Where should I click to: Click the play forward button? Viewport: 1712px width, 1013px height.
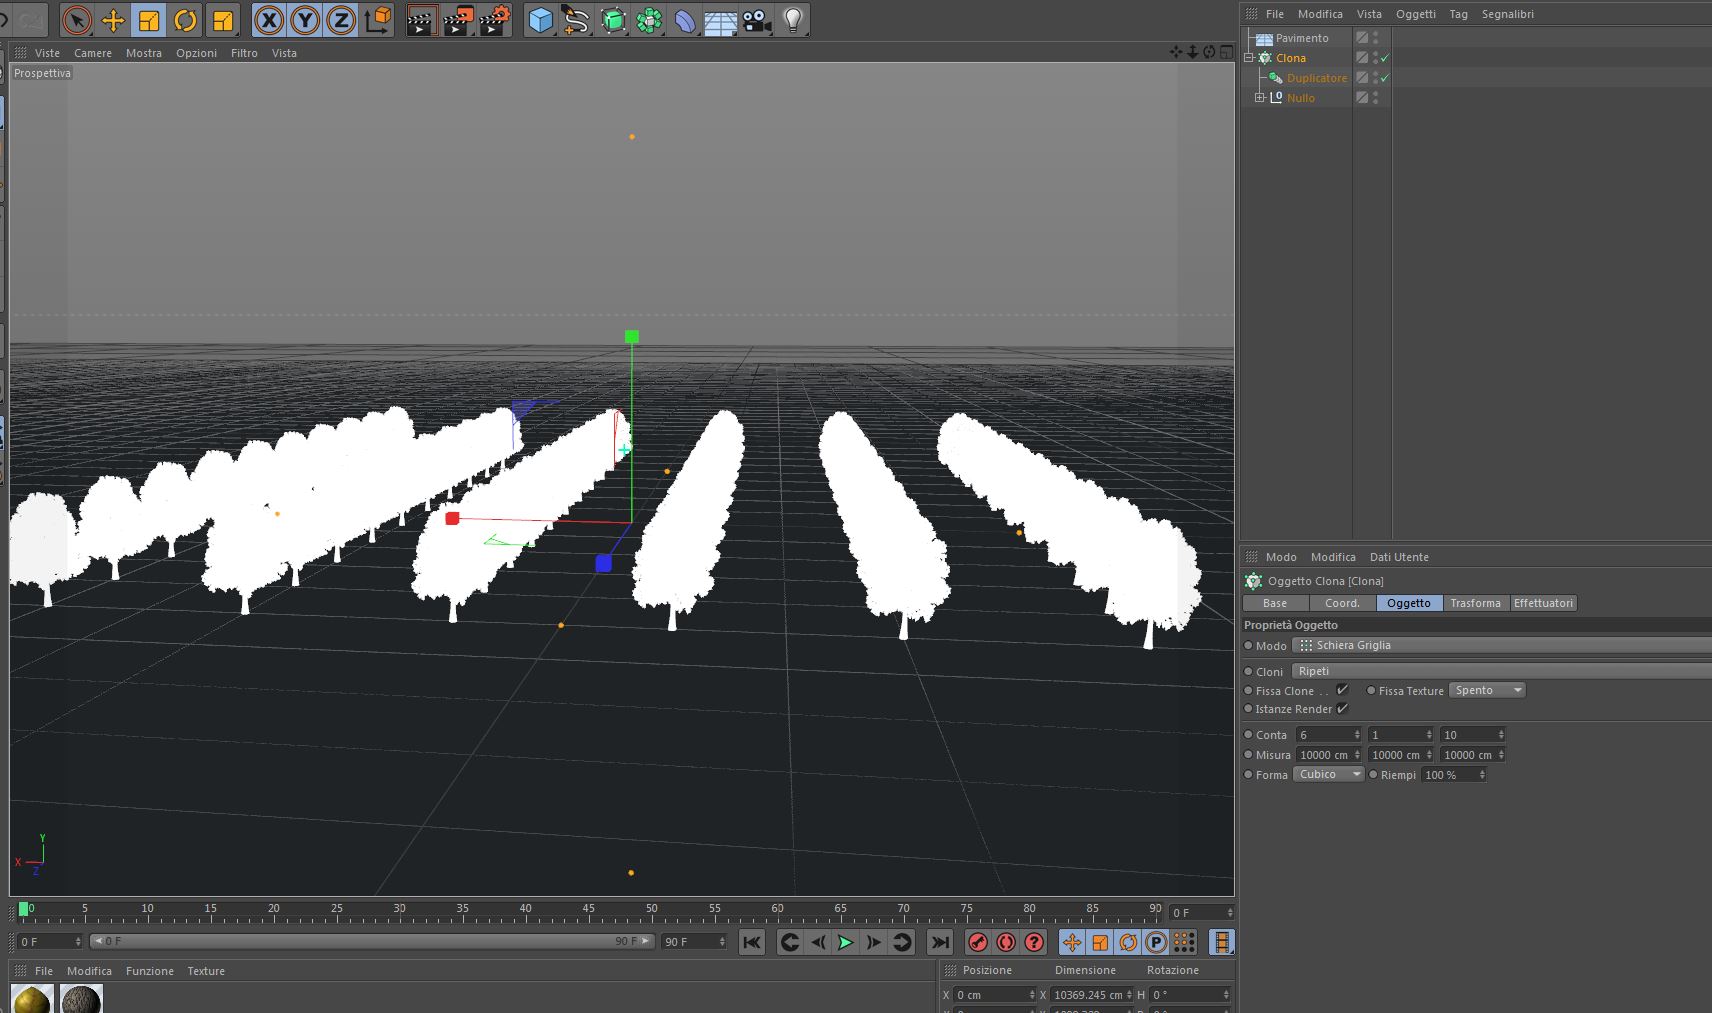[x=845, y=942]
